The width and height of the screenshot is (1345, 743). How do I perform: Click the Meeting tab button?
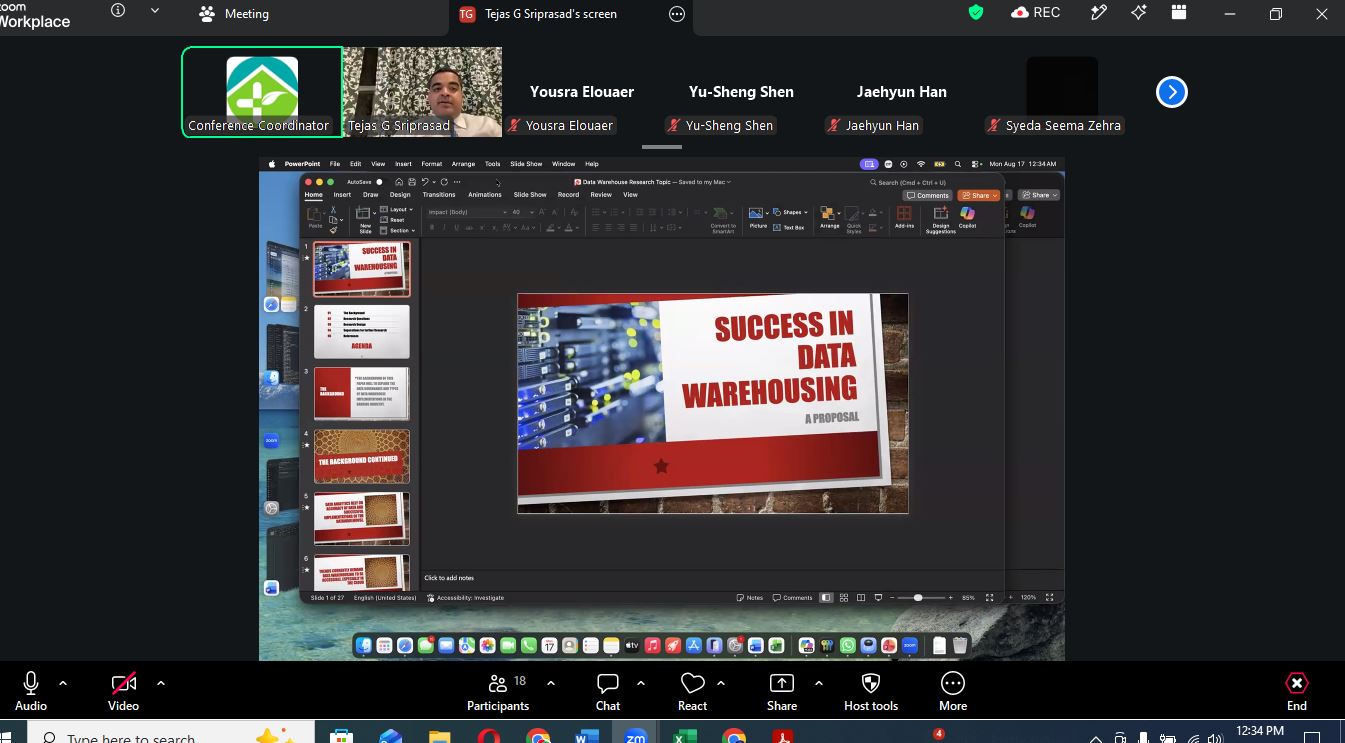(234, 14)
